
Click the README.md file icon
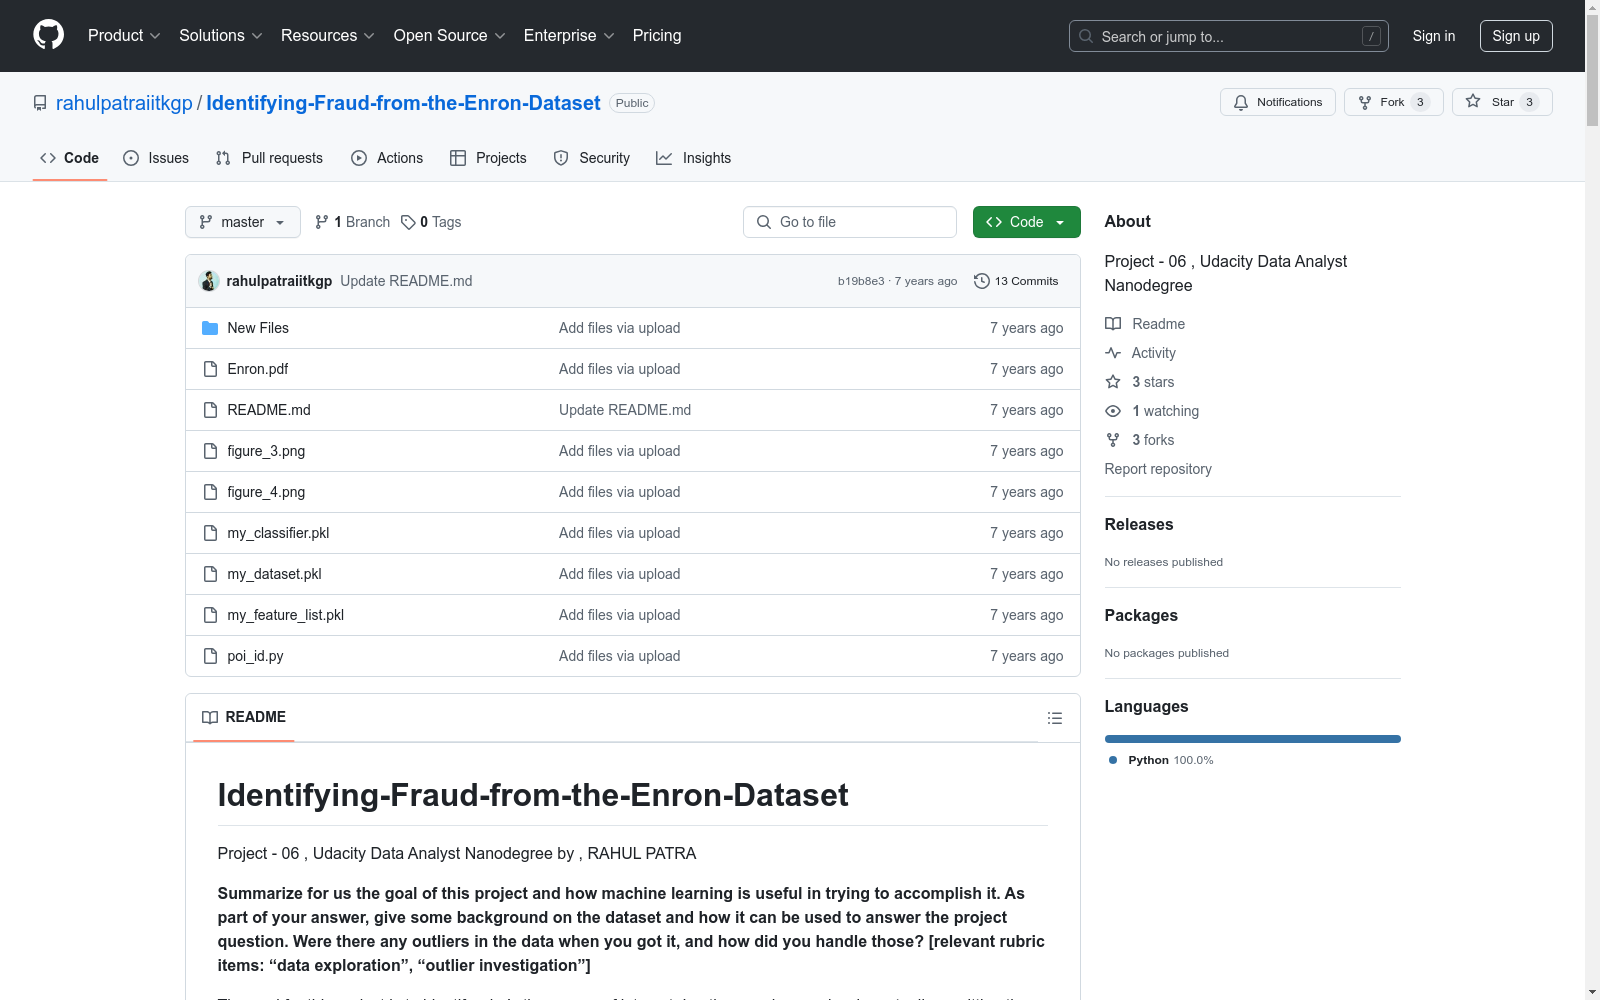tap(210, 410)
